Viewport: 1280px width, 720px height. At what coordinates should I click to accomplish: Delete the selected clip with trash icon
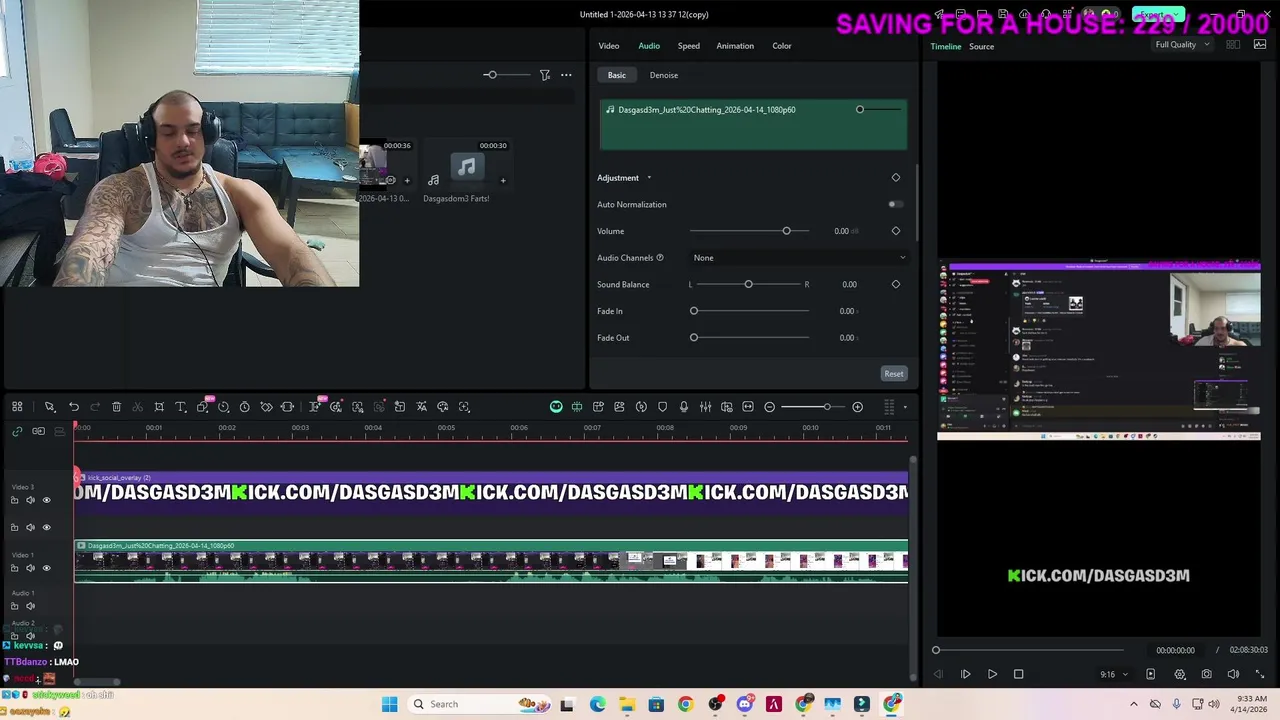click(x=116, y=407)
